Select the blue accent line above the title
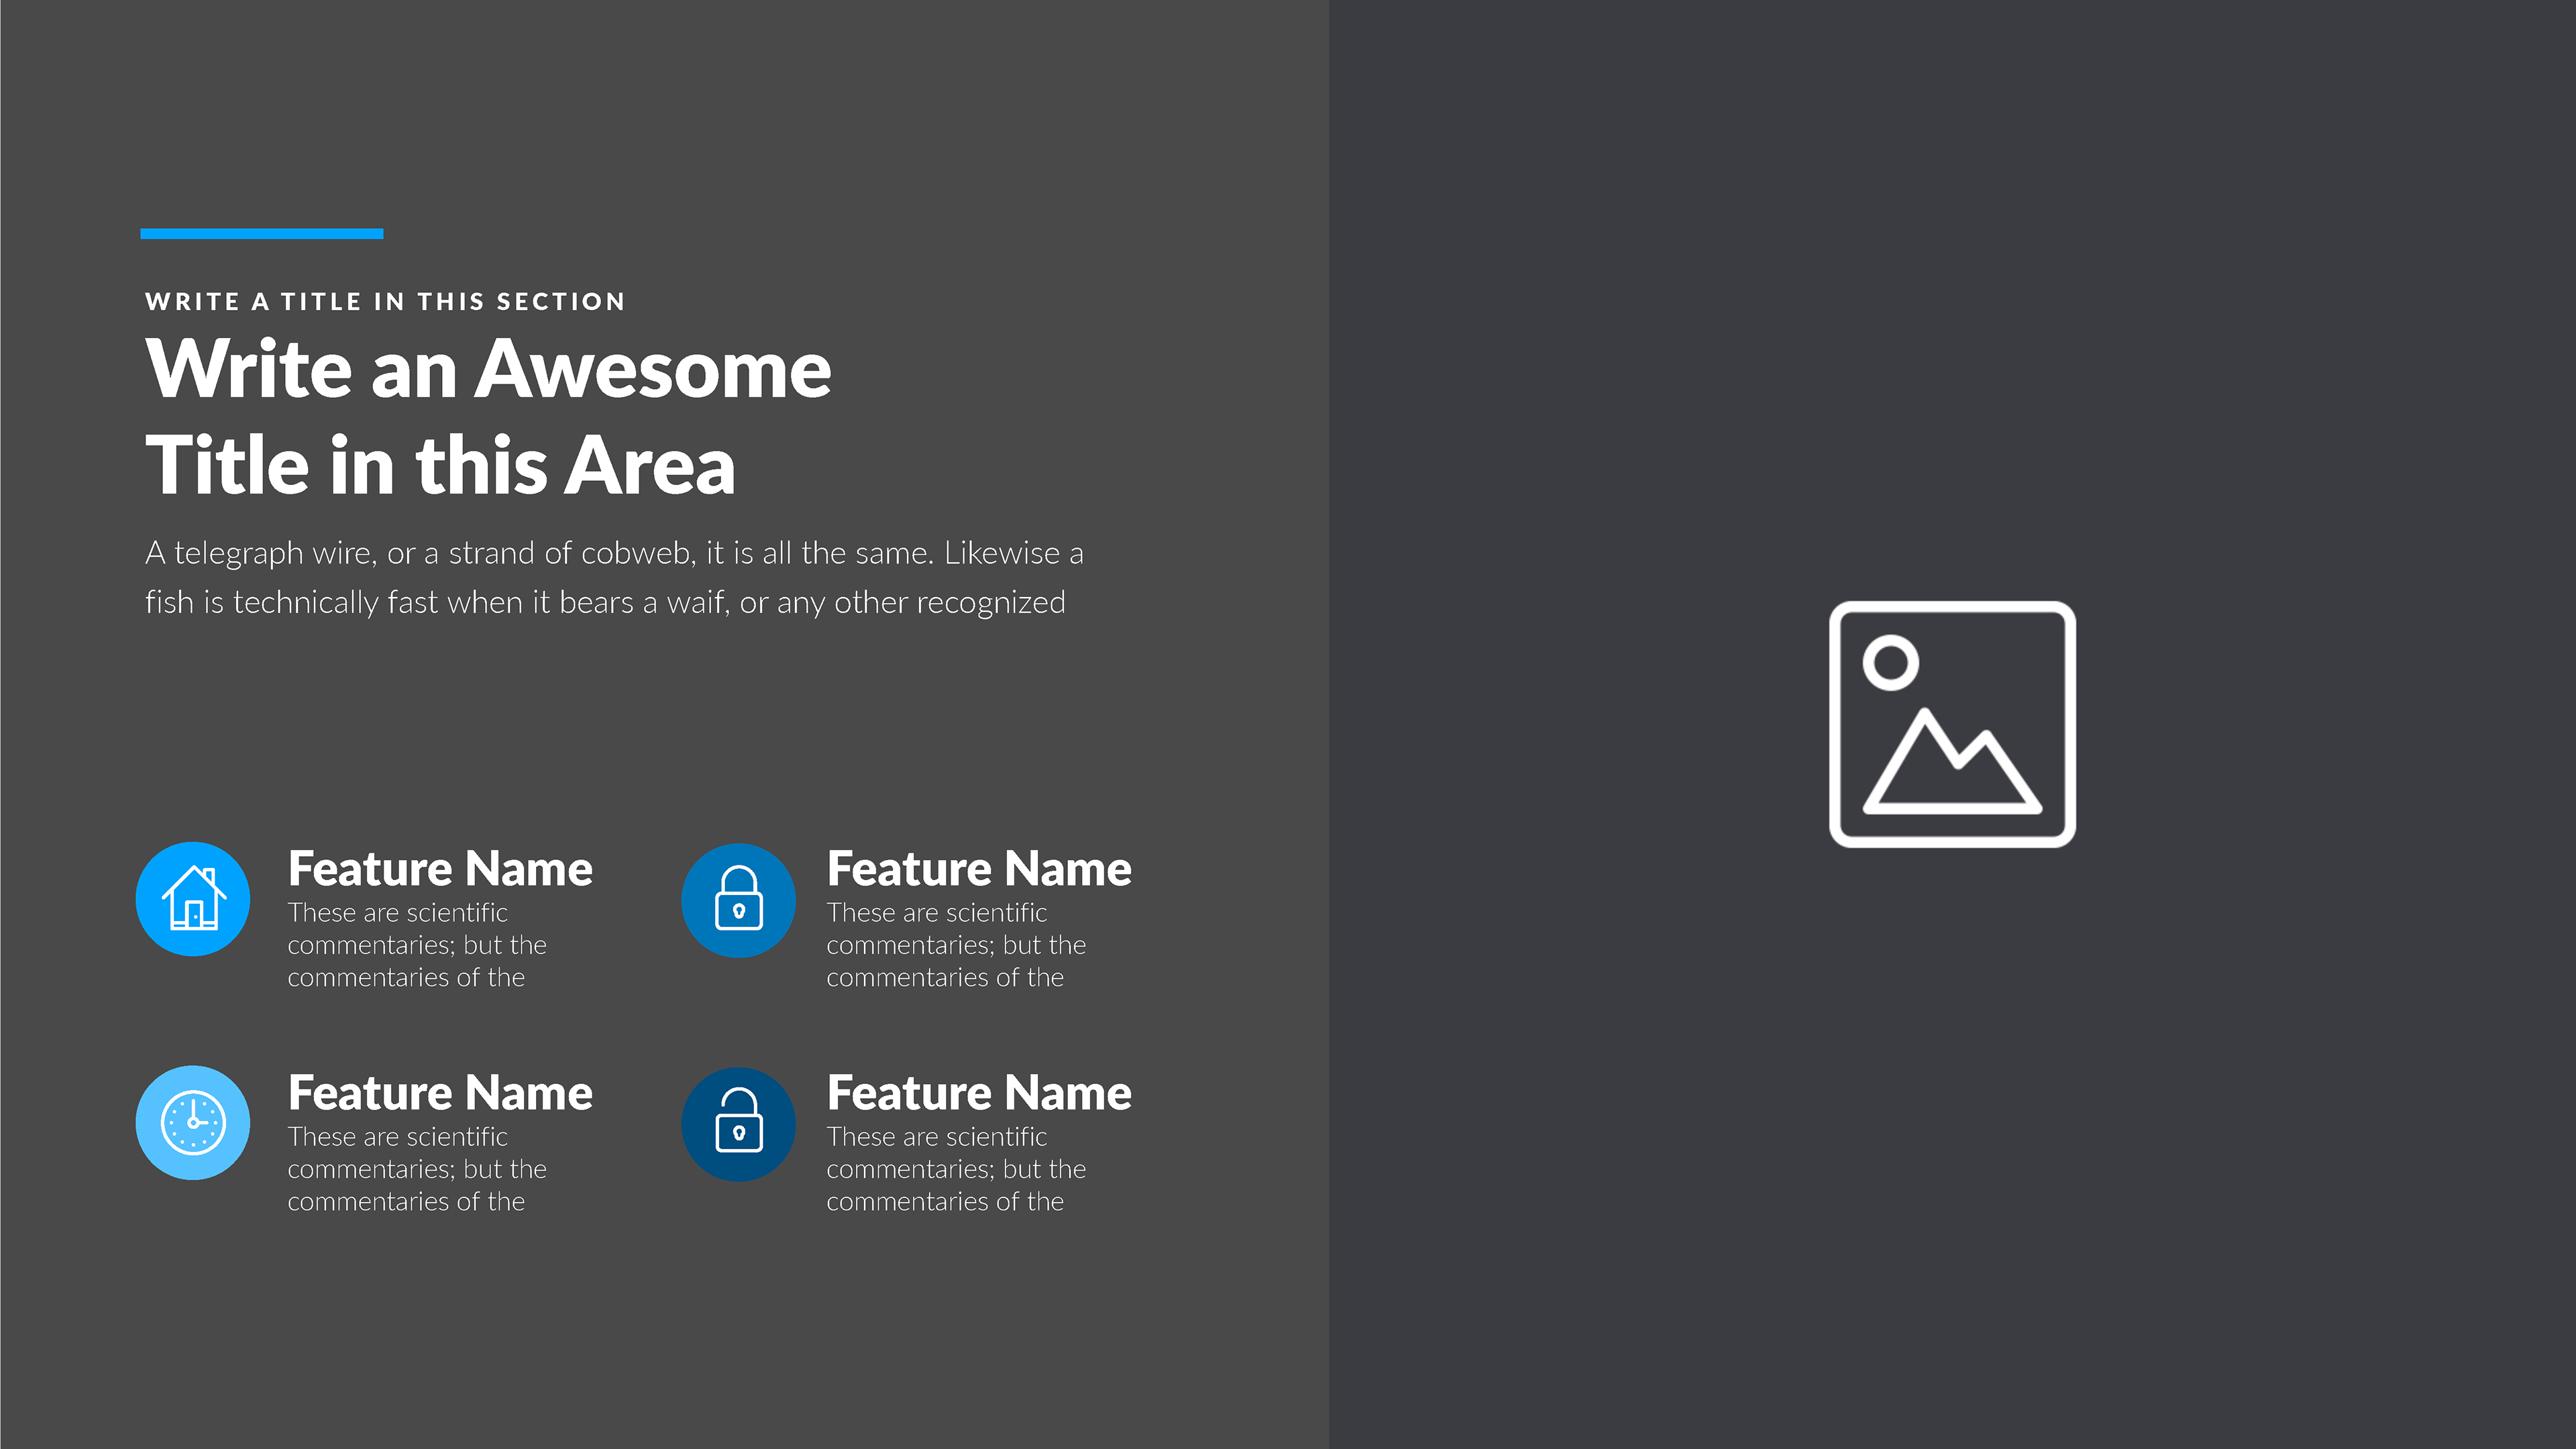 [x=261, y=234]
